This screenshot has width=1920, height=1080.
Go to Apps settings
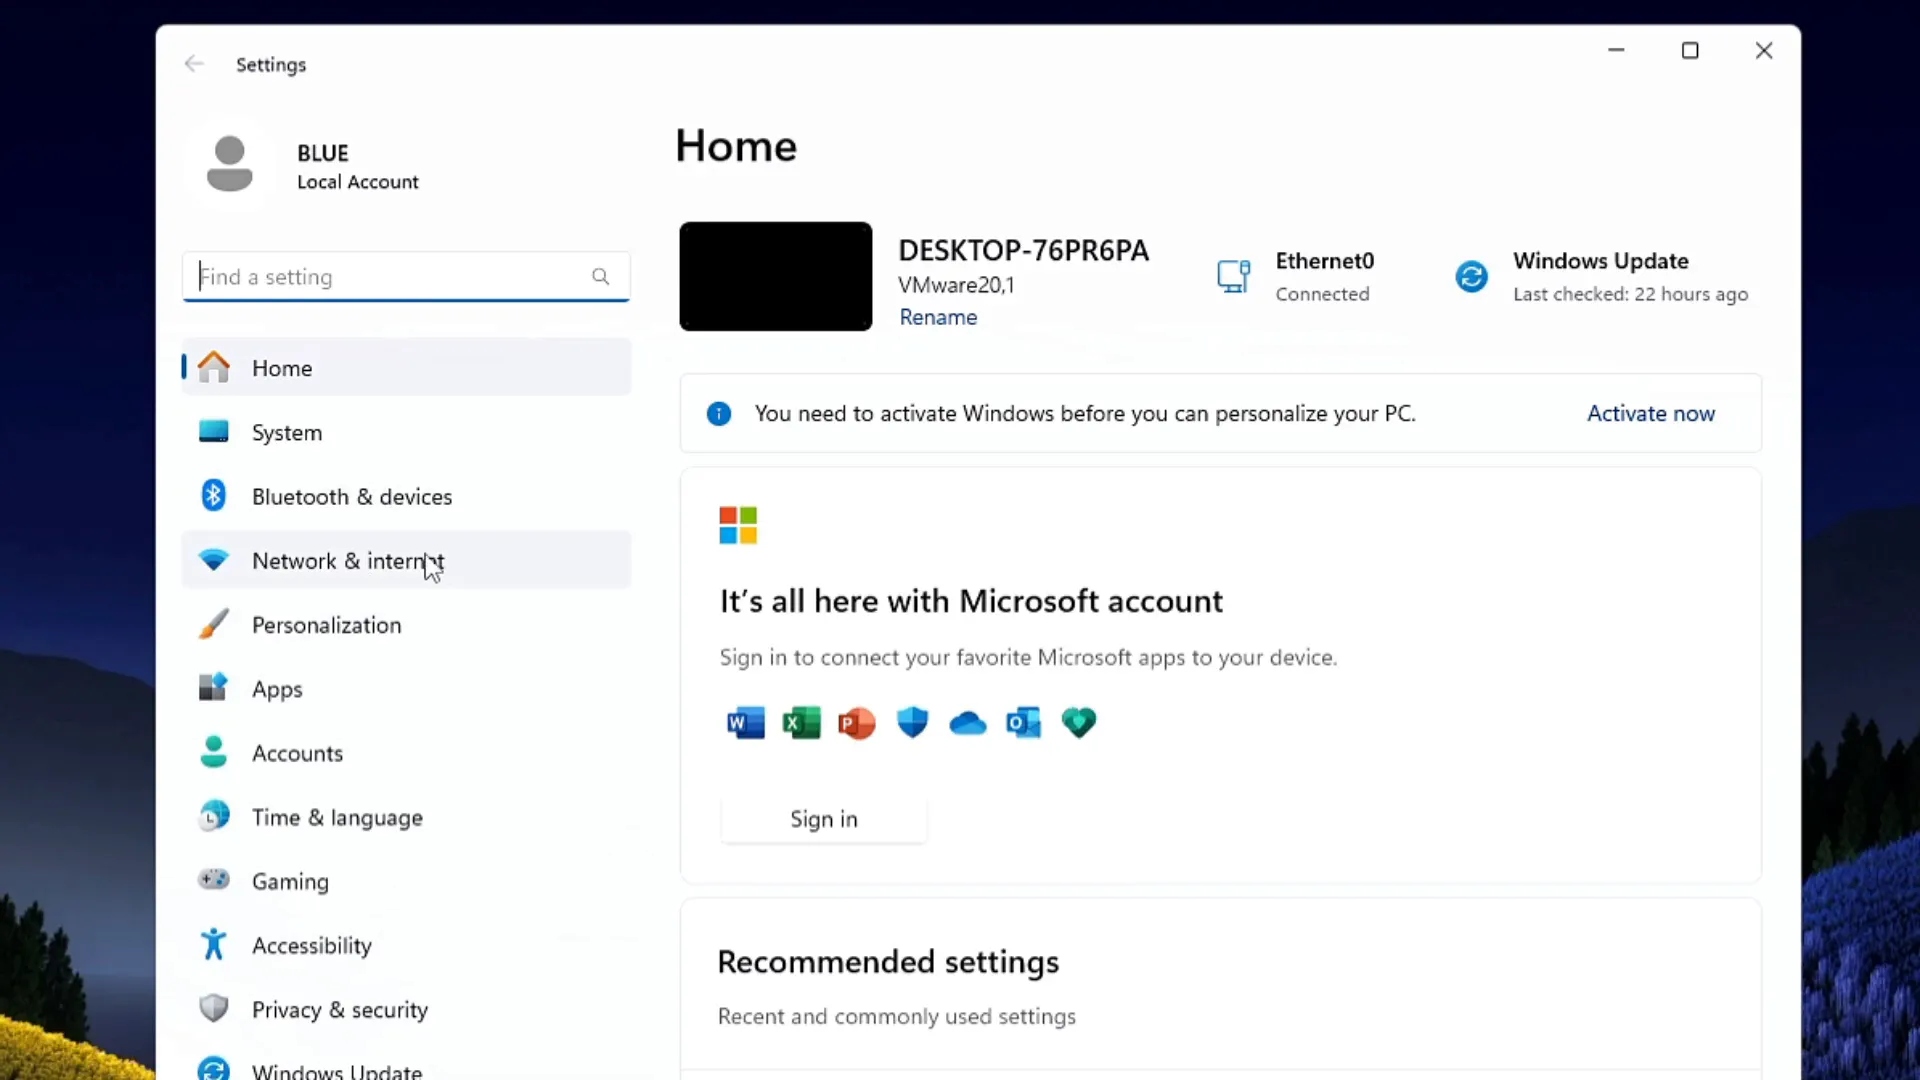click(x=406, y=688)
